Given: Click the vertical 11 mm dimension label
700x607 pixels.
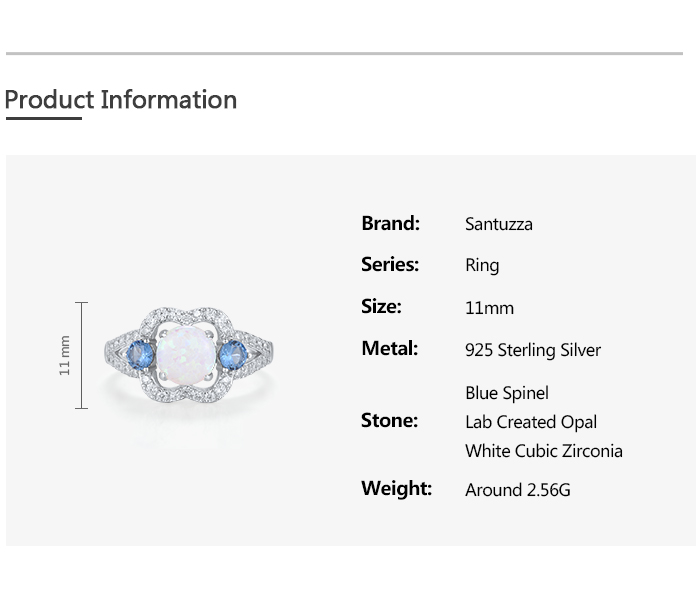Looking at the screenshot, I should (66, 355).
